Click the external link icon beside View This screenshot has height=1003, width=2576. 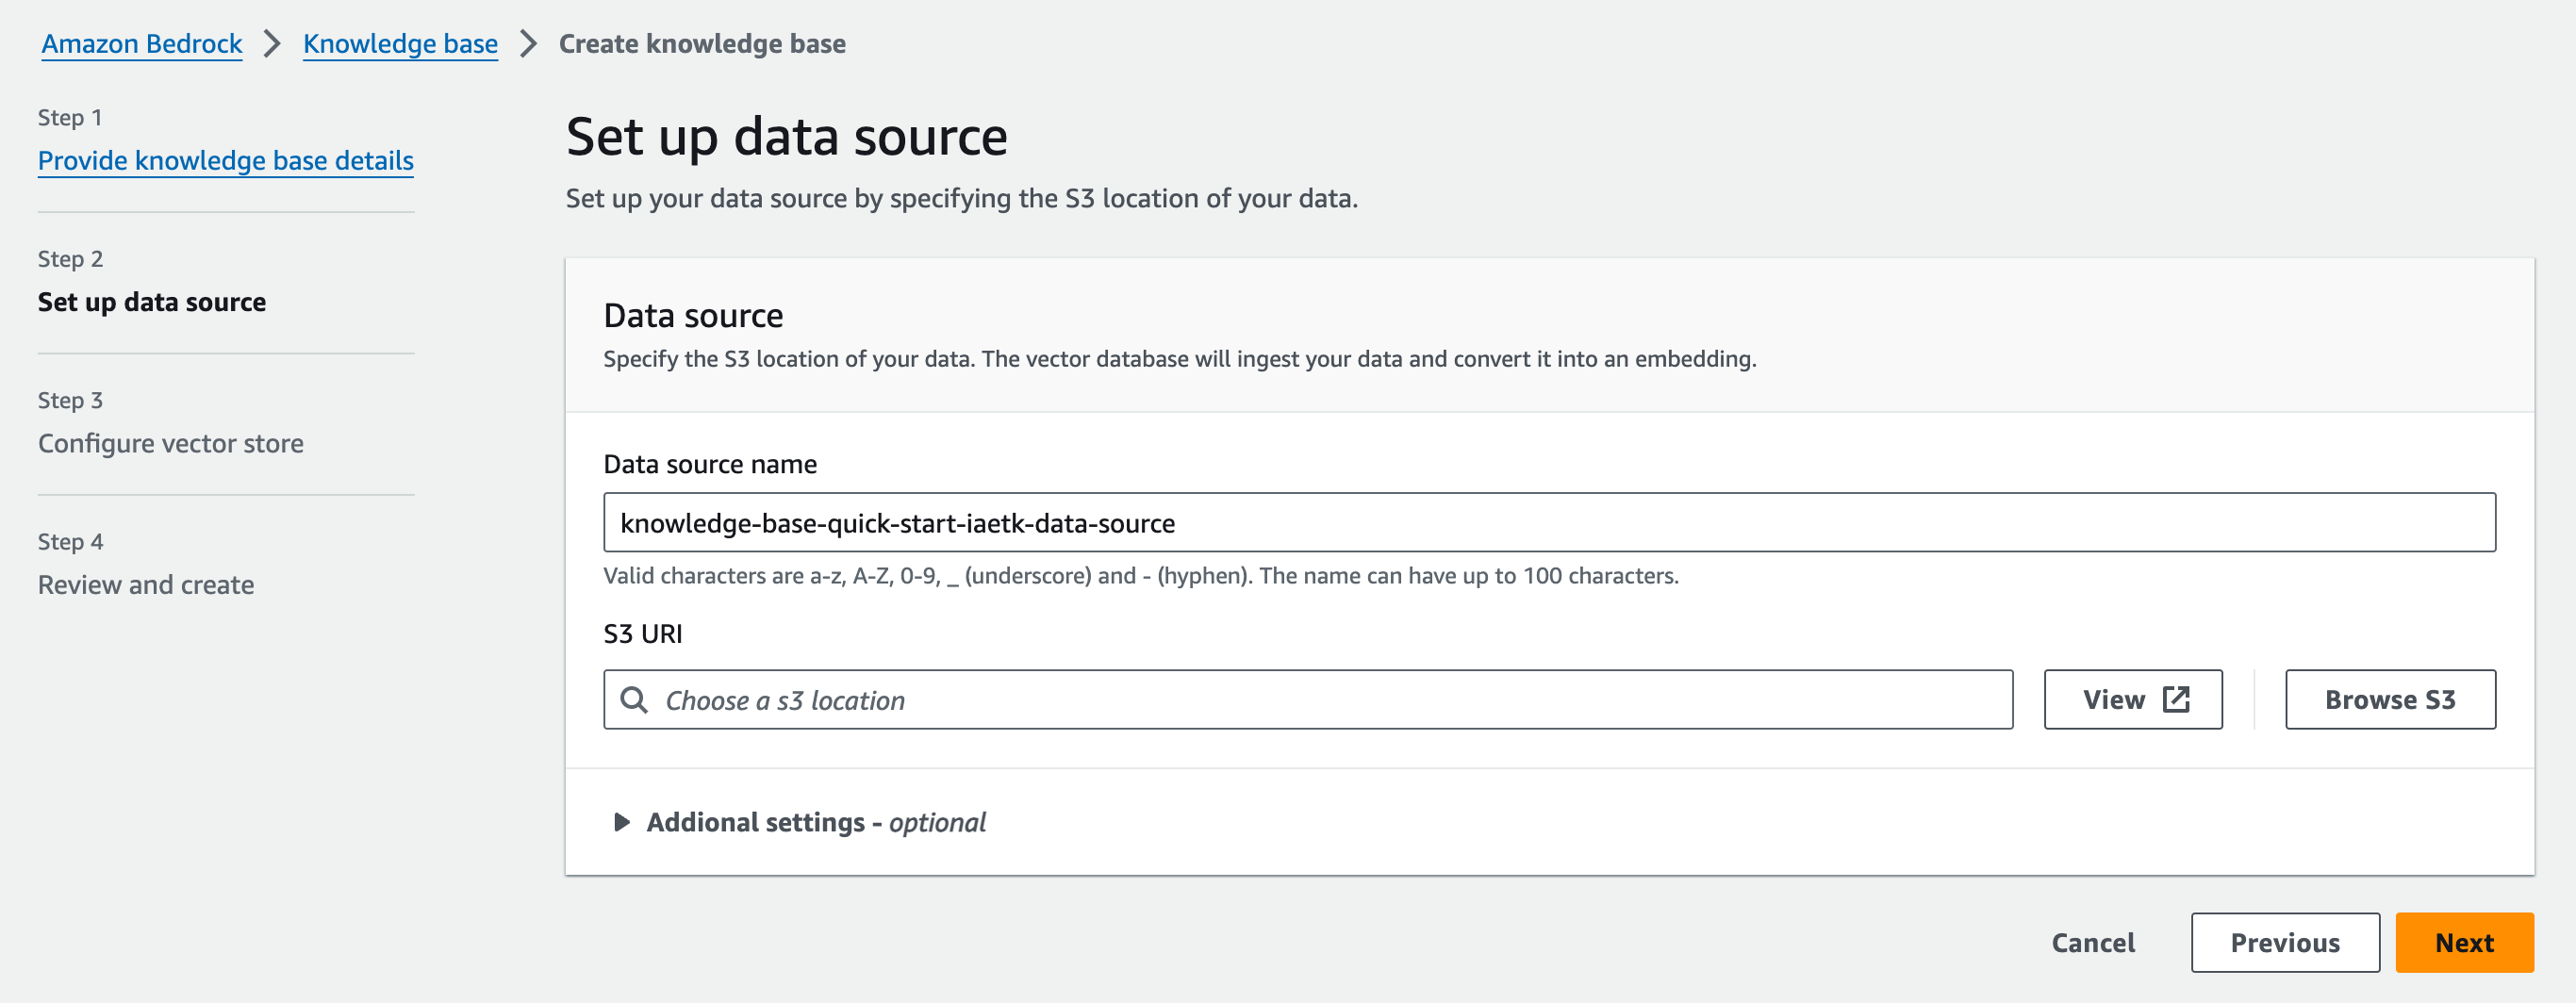[2176, 700]
